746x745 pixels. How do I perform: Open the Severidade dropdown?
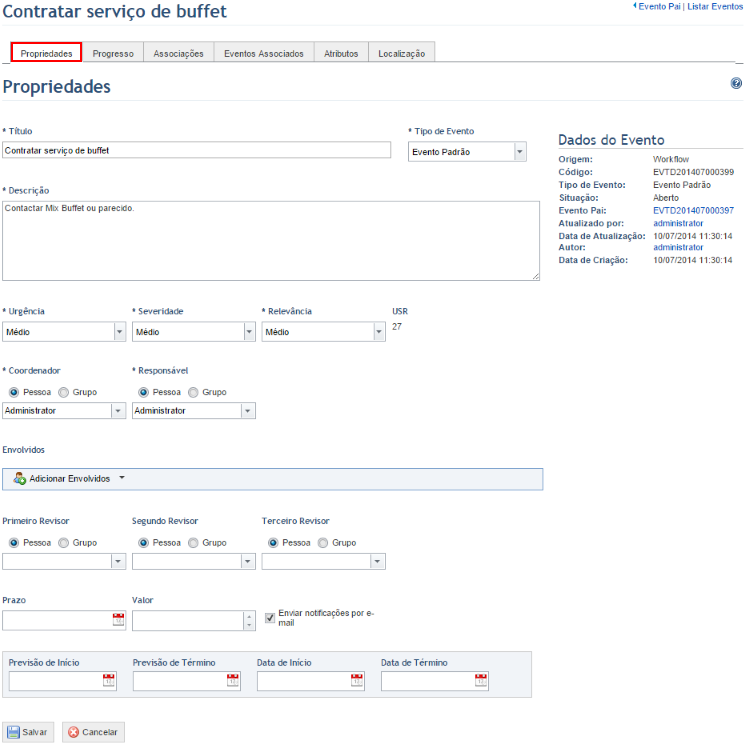[x=194, y=332]
